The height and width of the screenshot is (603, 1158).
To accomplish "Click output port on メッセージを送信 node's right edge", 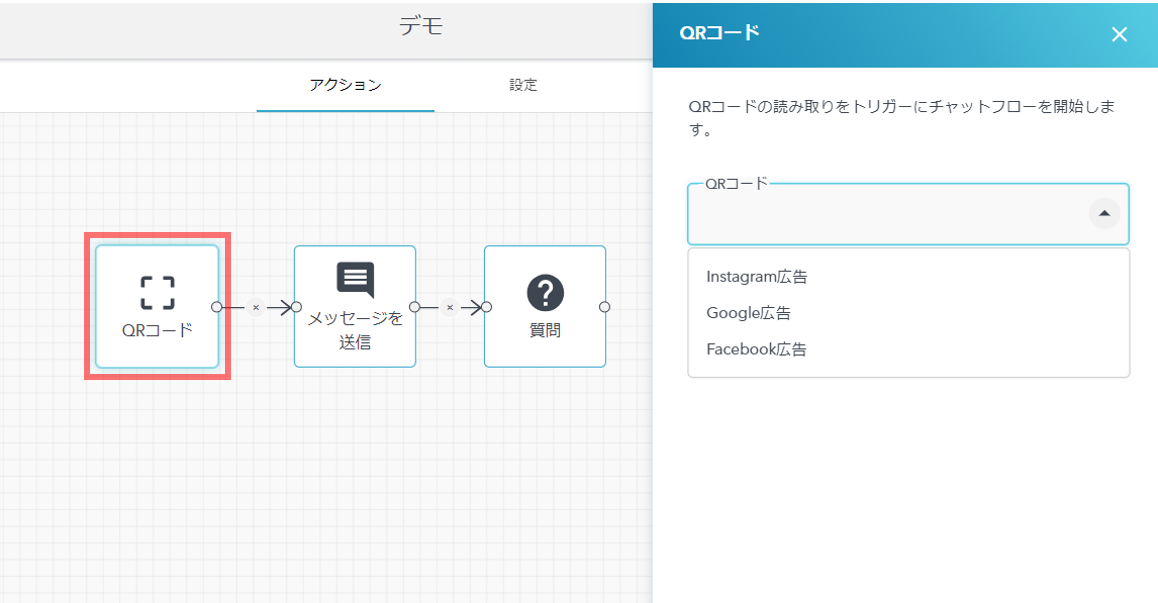I will pos(415,307).
